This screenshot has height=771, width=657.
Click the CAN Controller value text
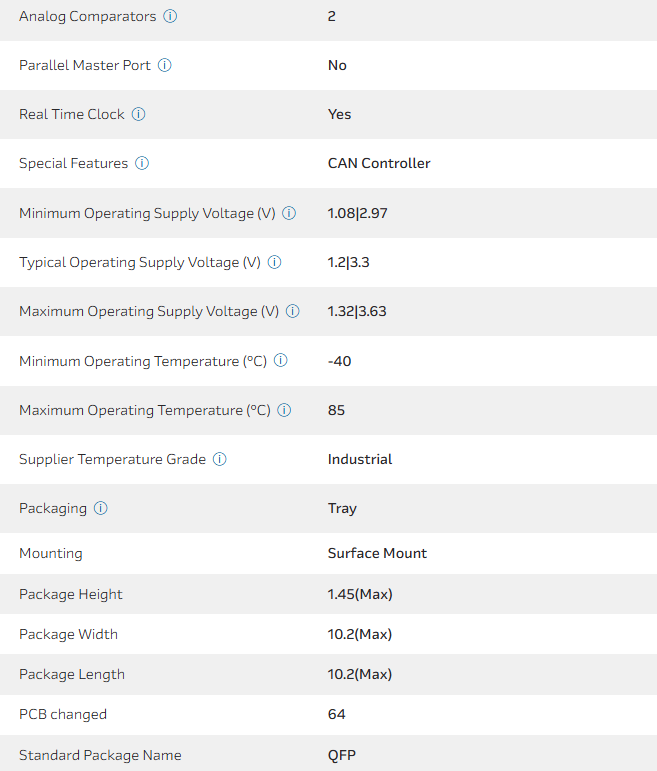[379, 163]
